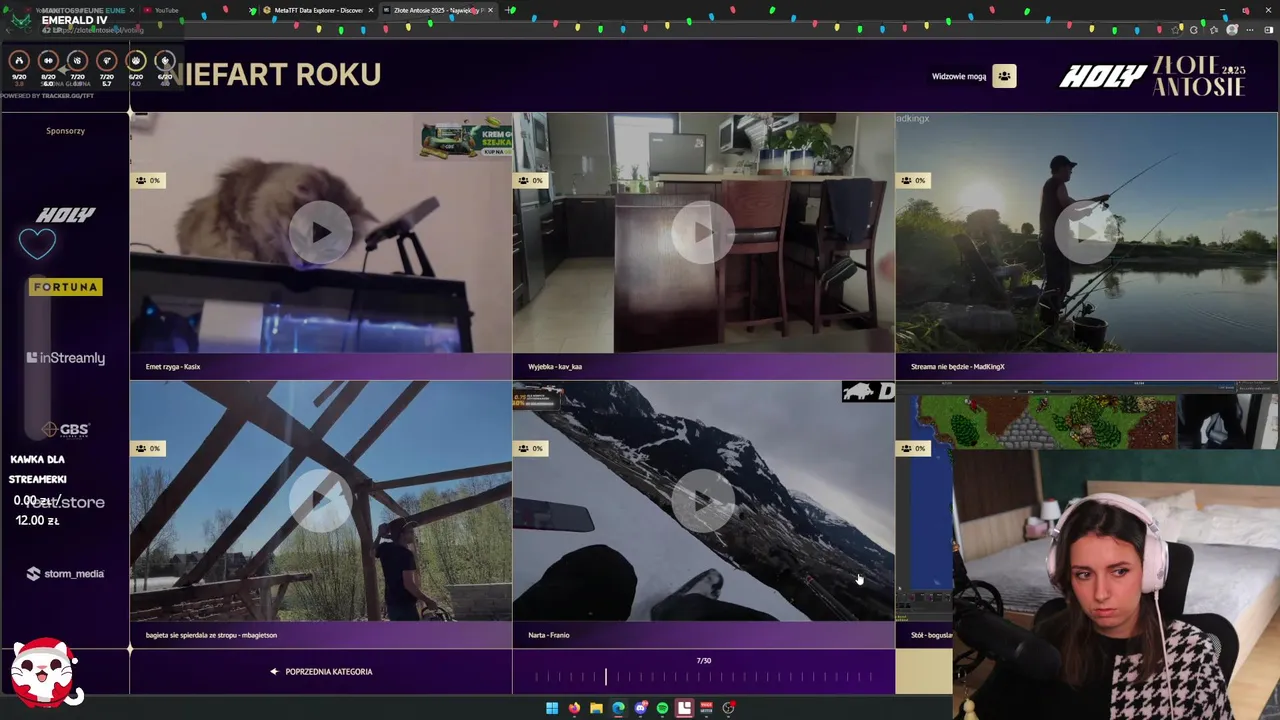Click the 'Streama nie będzie - MadKingX' caption

click(x=958, y=366)
